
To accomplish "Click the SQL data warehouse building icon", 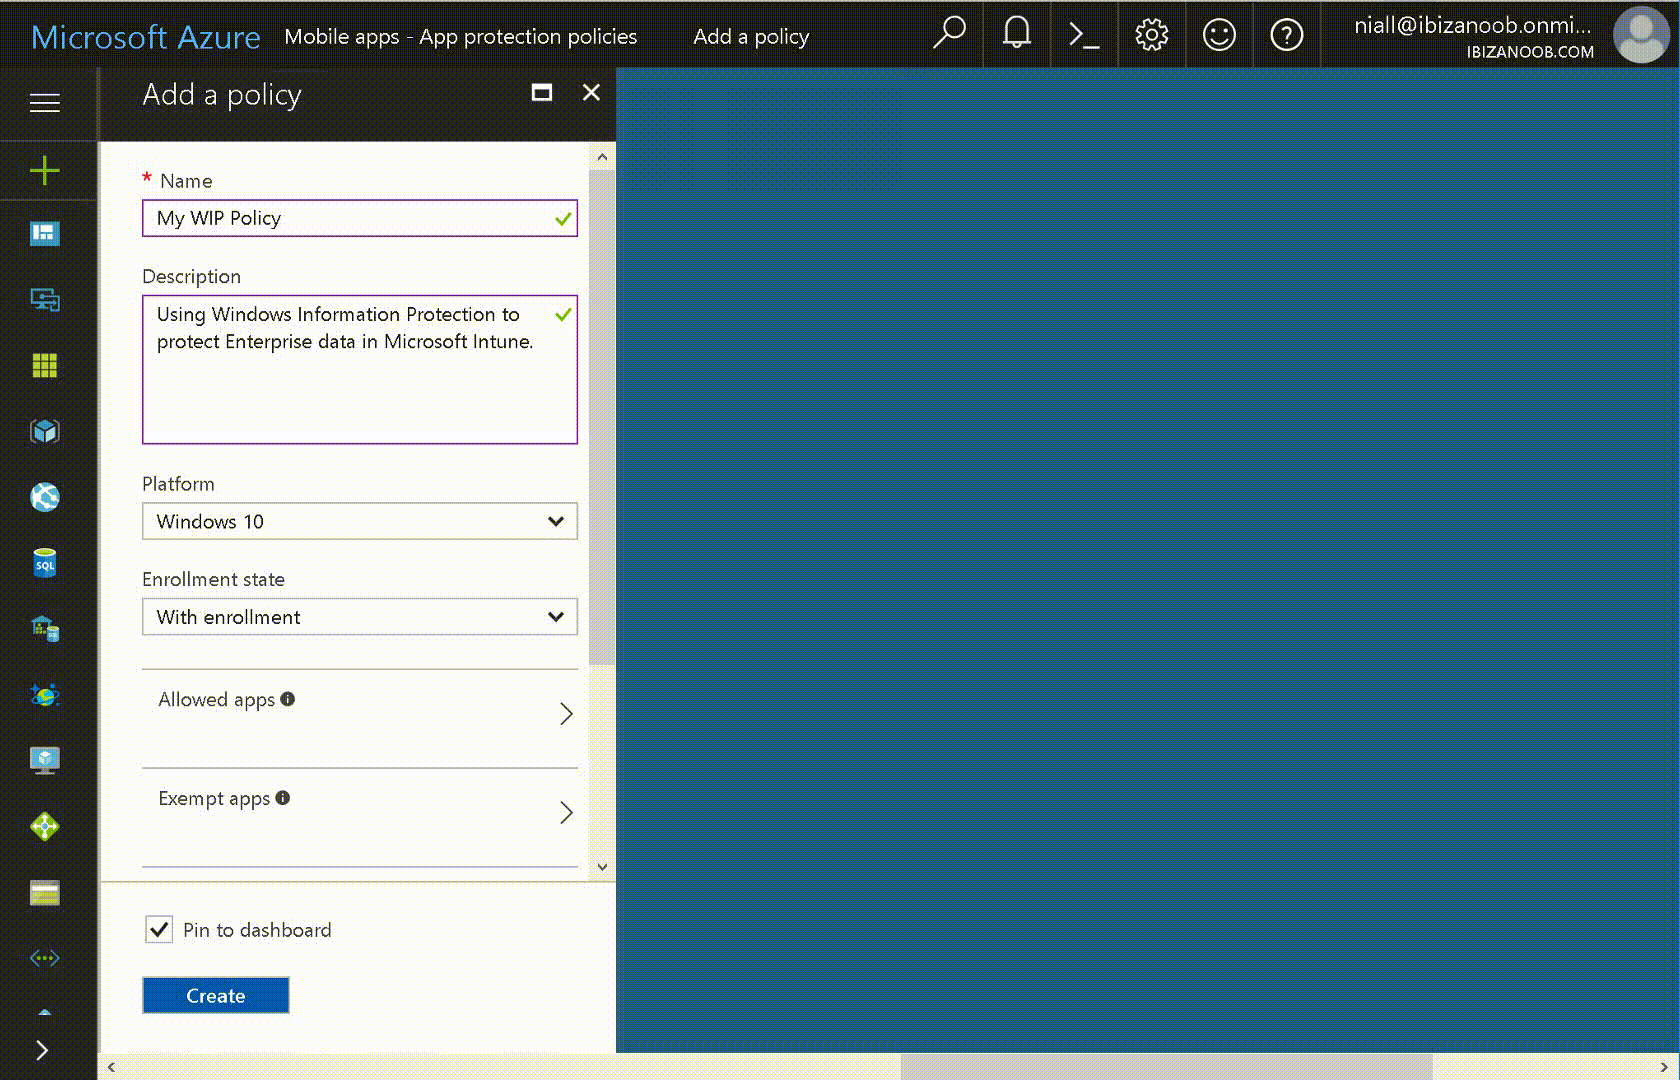I will [x=45, y=629].
